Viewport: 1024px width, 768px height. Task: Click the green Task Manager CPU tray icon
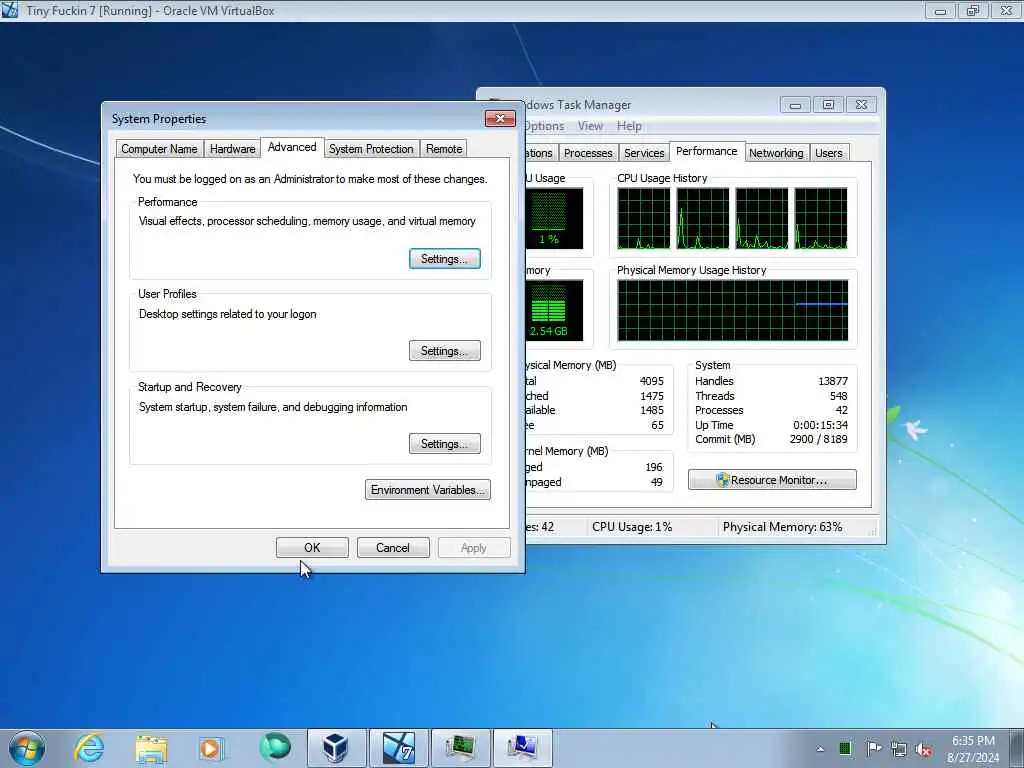pos(845,748)
